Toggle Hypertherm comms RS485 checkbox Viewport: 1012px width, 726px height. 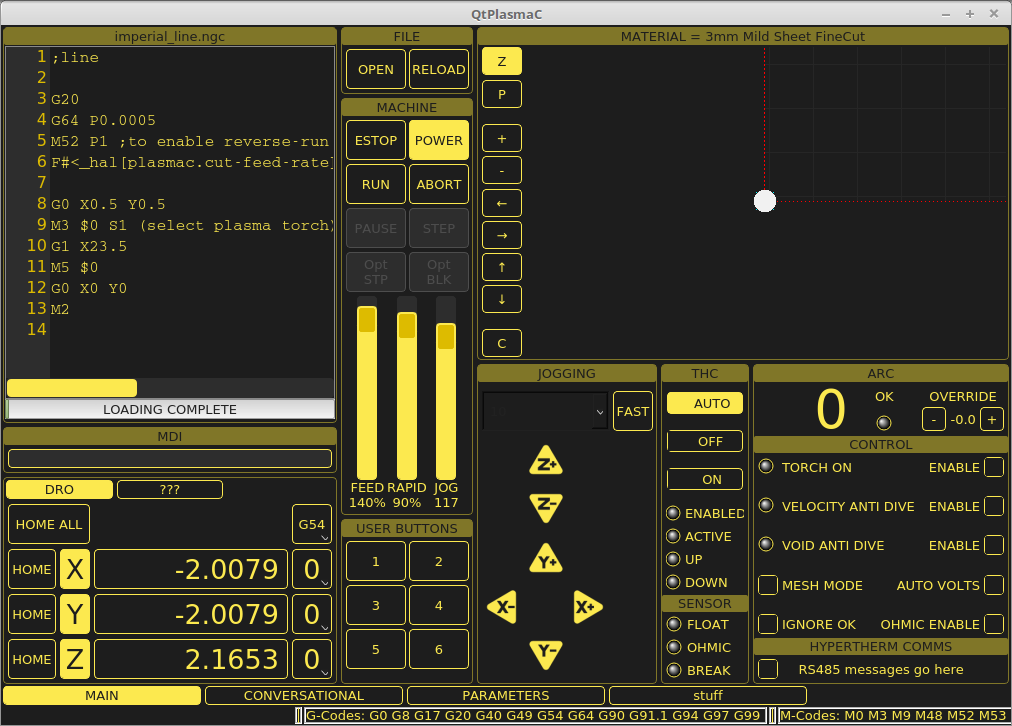pos(767,669)
